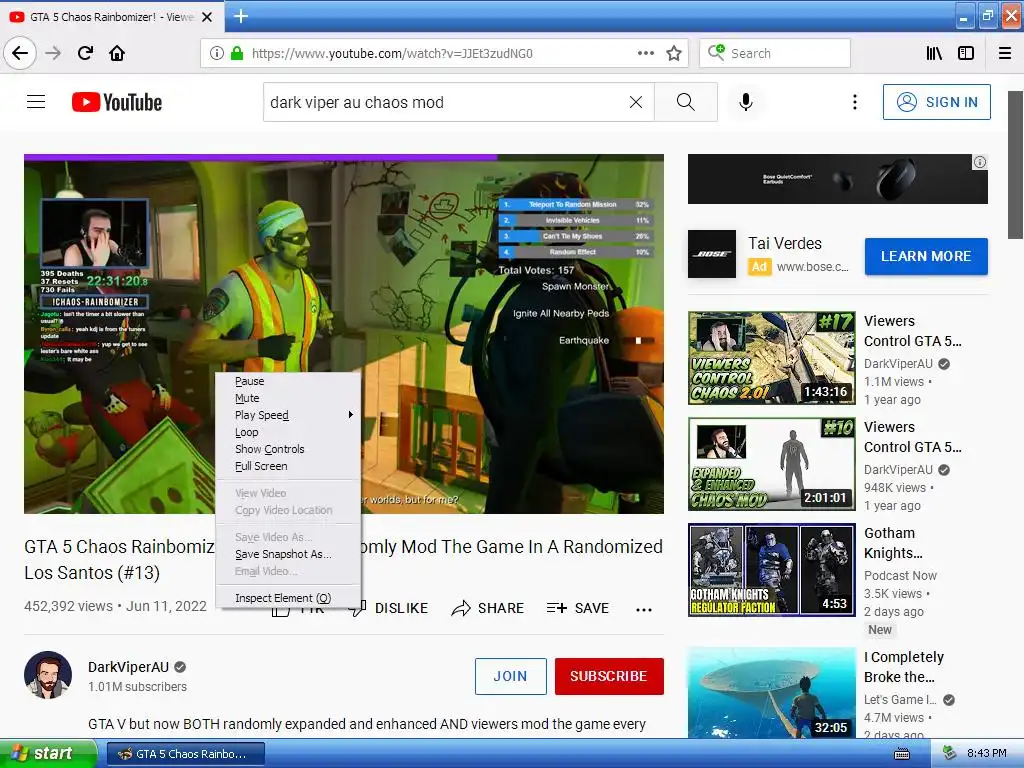Show site information icon in address bar
This screenshot has height=768, width=1024.
tap(217, 53)
